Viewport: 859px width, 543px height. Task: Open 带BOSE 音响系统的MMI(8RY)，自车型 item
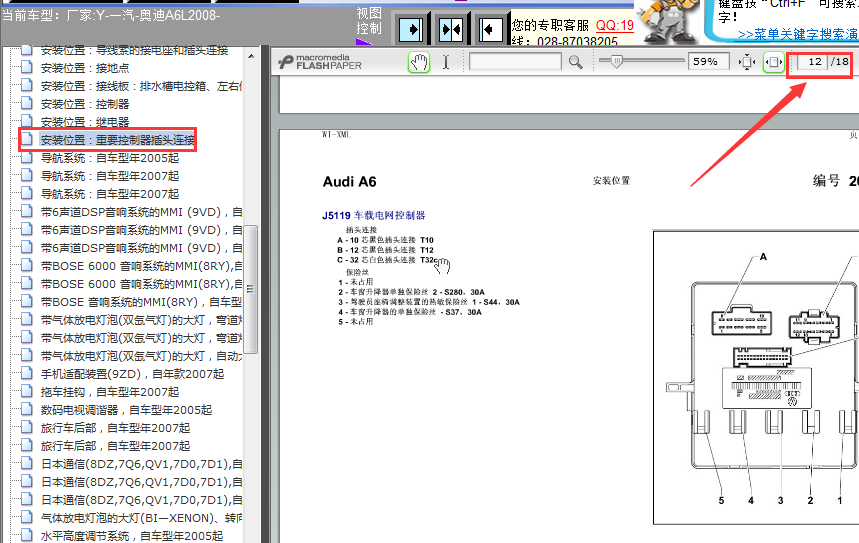141,302
